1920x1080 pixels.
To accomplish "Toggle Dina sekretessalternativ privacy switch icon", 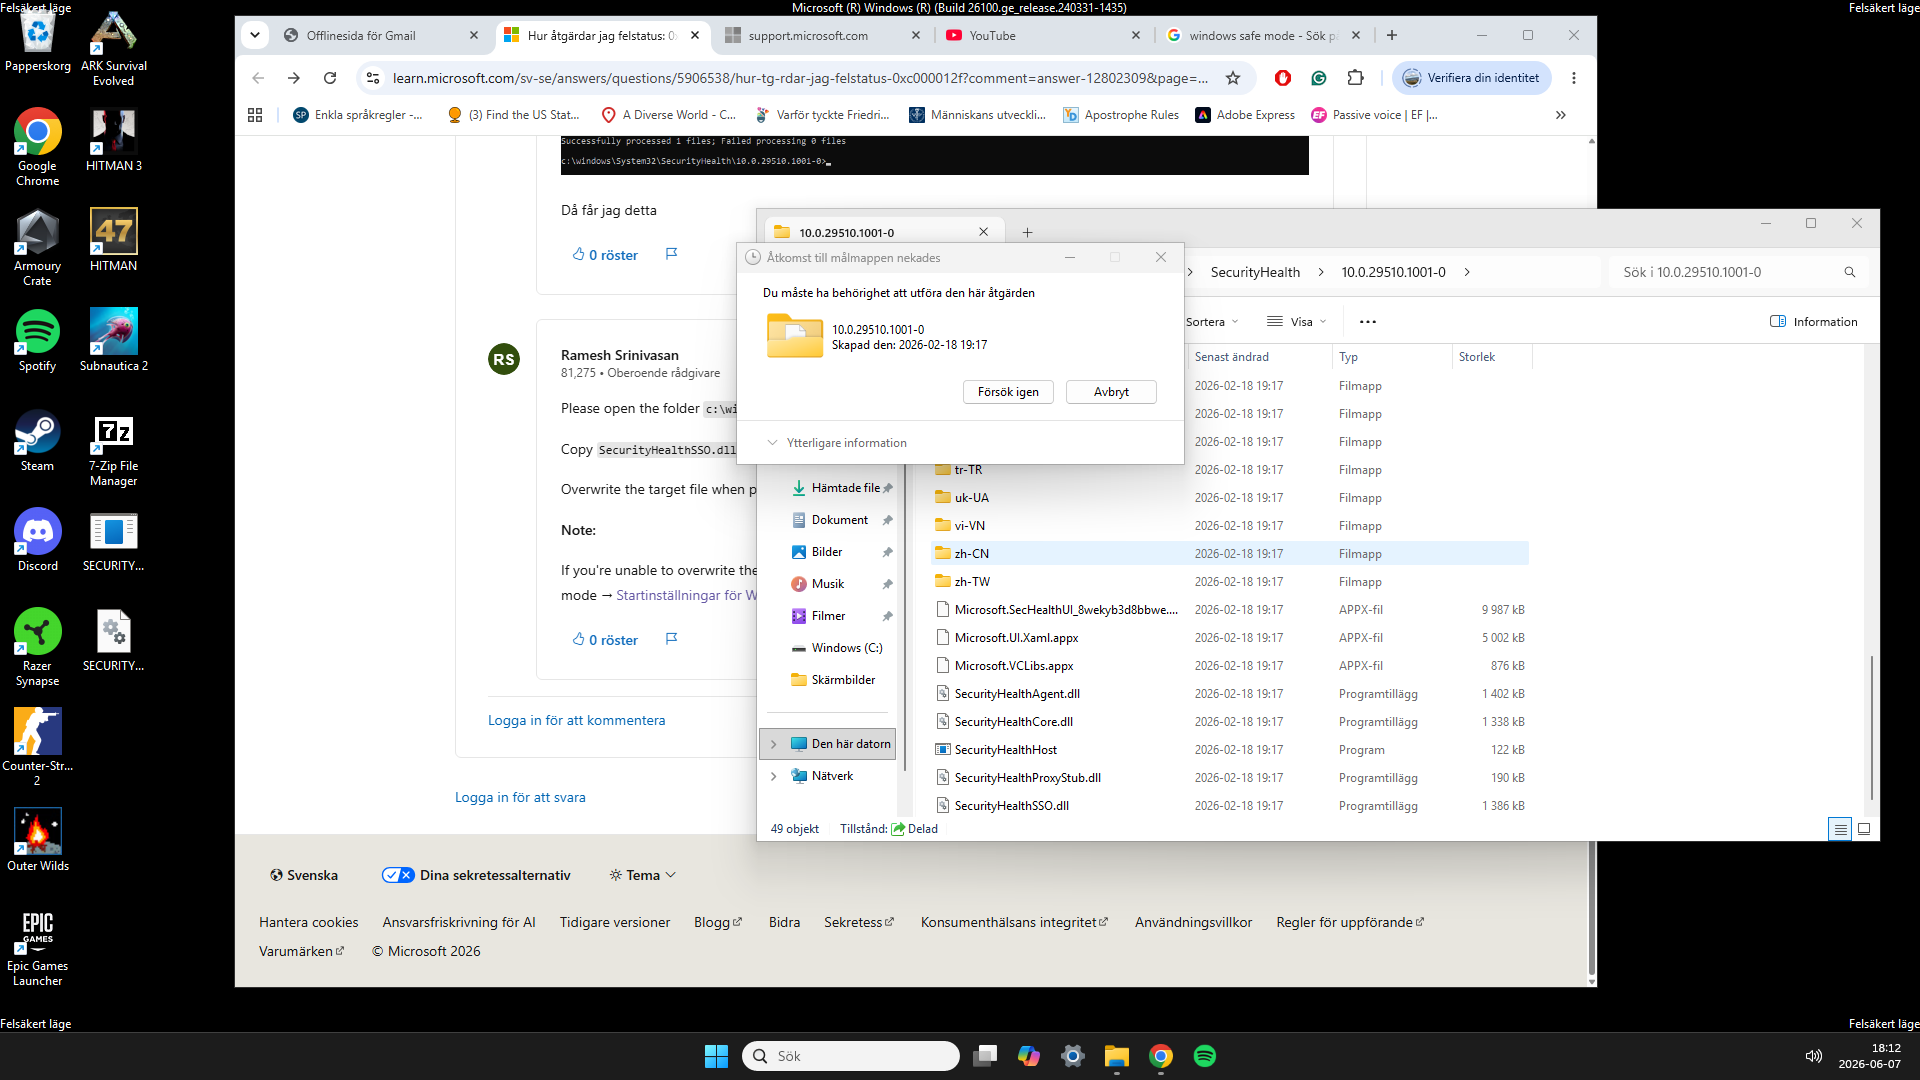I will tap(398, 875).
